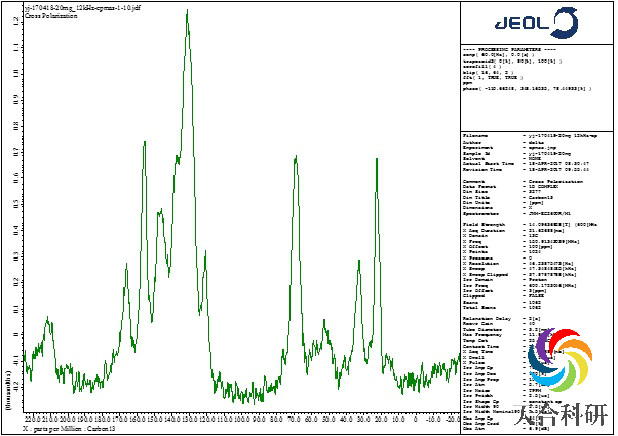The width and height of the screenshot is (618, 436).
Task: Select the PROCESSING PARAMETERS header line
Action: (512, 49)
